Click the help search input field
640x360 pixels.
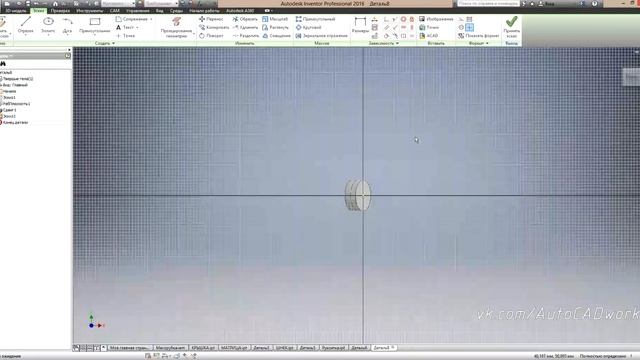pos(488,4)
